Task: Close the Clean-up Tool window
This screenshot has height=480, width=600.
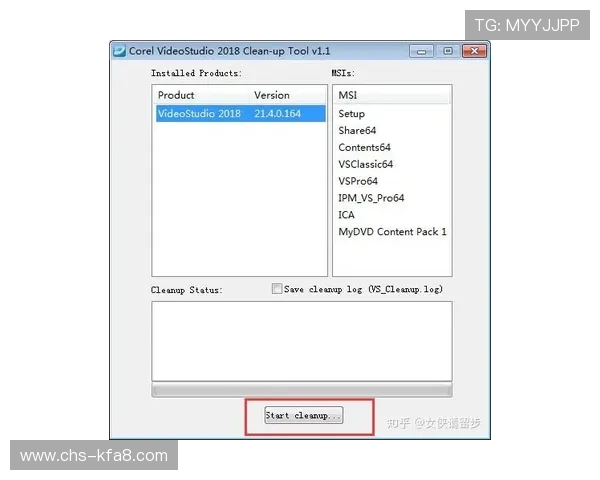Action: (x=474, y=51)
